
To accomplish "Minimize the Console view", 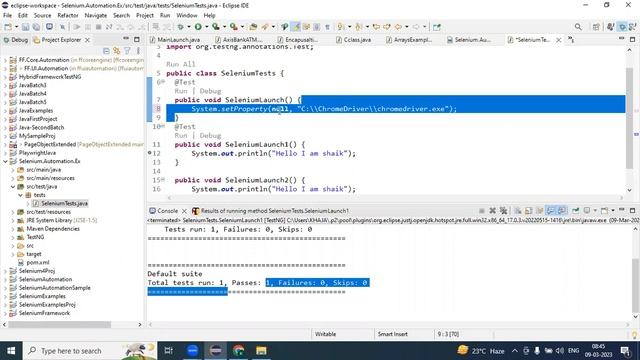I will point(622,210).
